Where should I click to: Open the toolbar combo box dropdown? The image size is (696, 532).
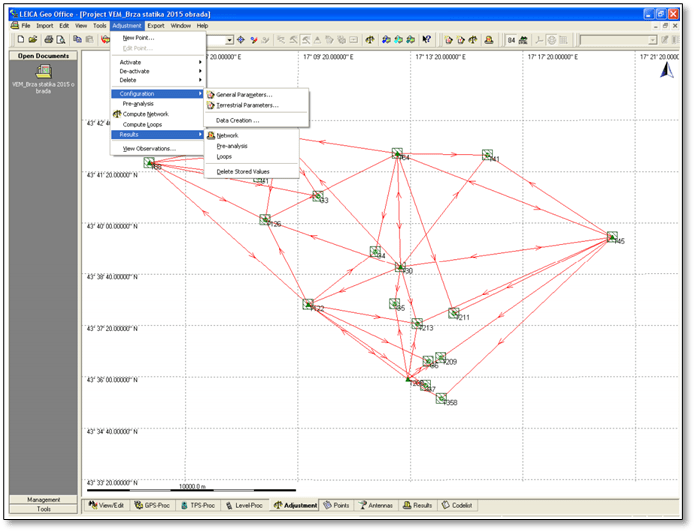coord(229,39)
